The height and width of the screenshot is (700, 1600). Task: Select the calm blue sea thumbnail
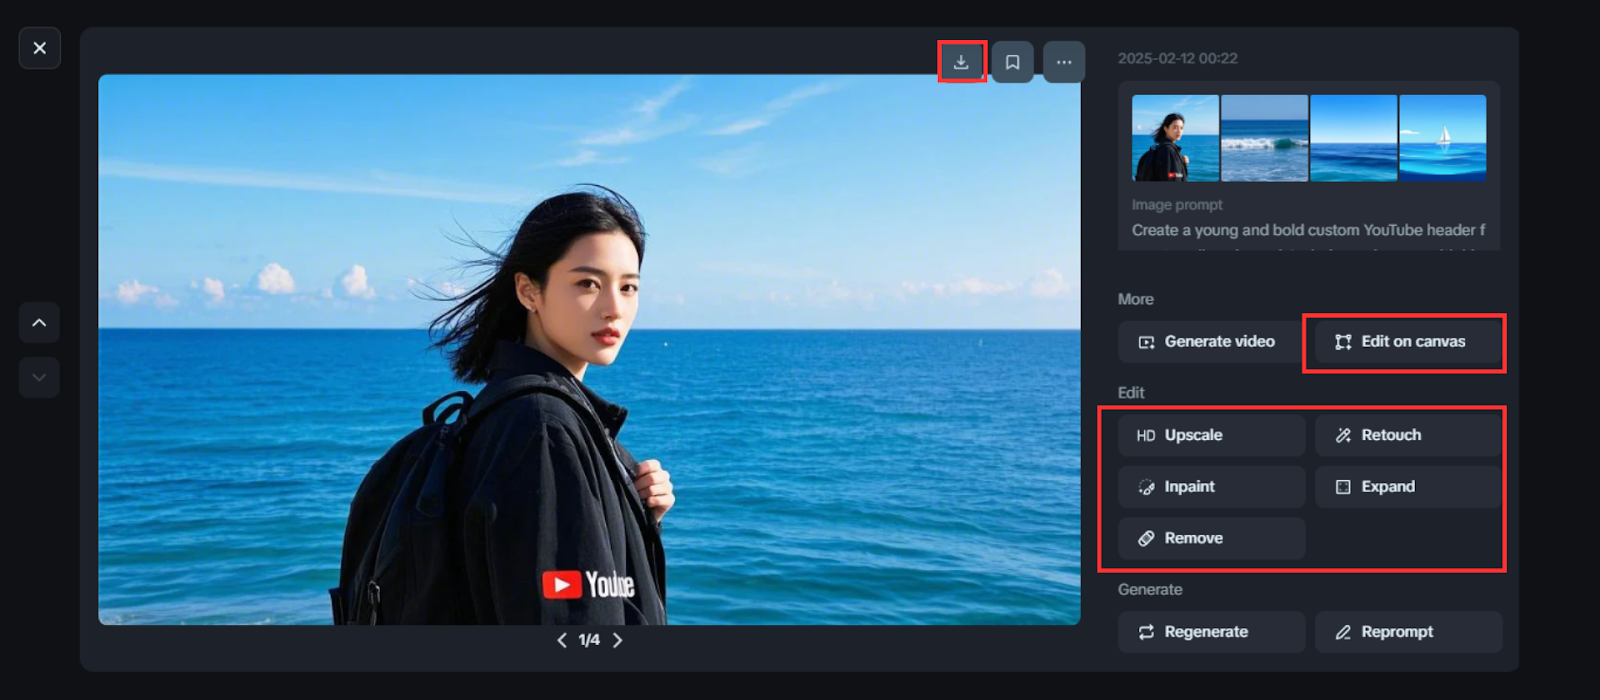pos(1353,138)
